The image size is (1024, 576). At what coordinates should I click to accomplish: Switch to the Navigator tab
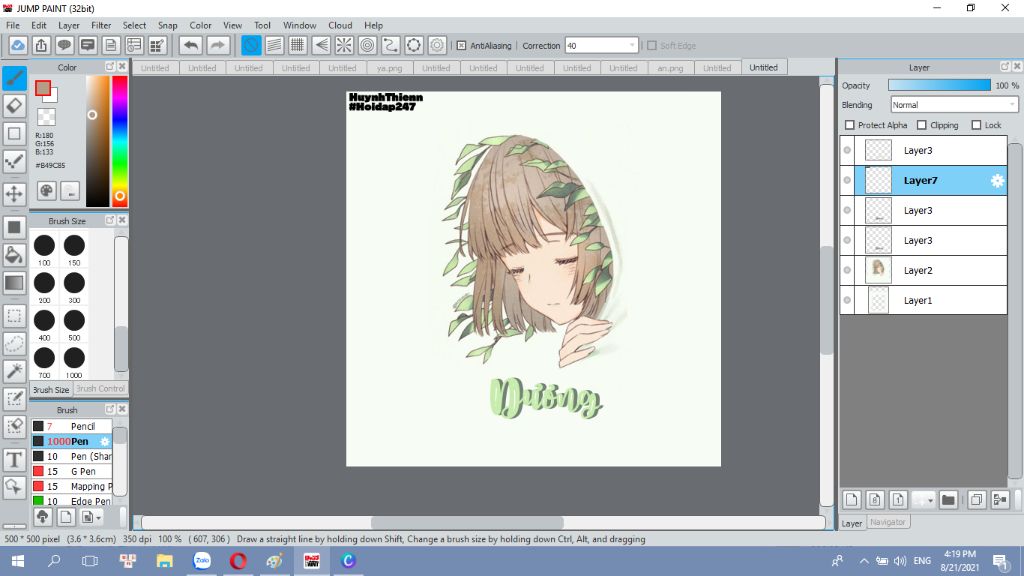[x=888, y=522]
